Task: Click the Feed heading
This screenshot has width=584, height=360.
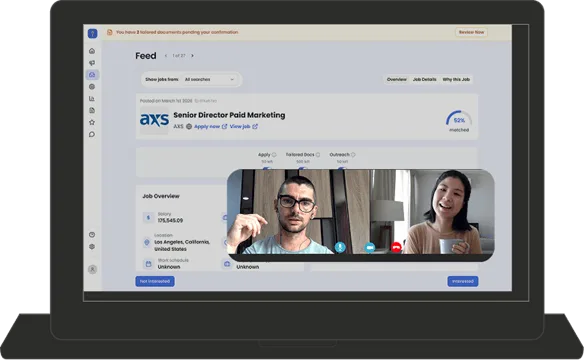Action: [146, 56]
